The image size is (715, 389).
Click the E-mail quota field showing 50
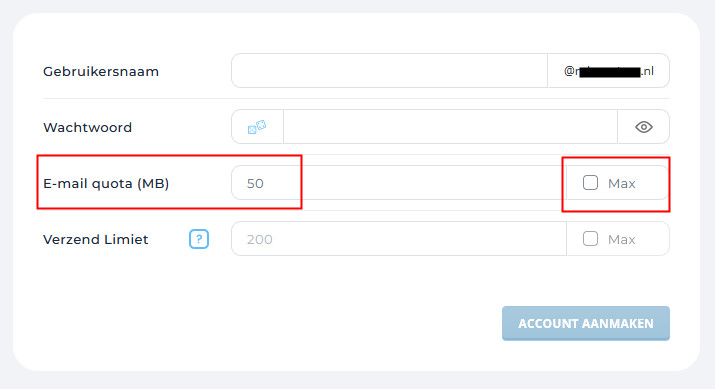pos(399,183)
